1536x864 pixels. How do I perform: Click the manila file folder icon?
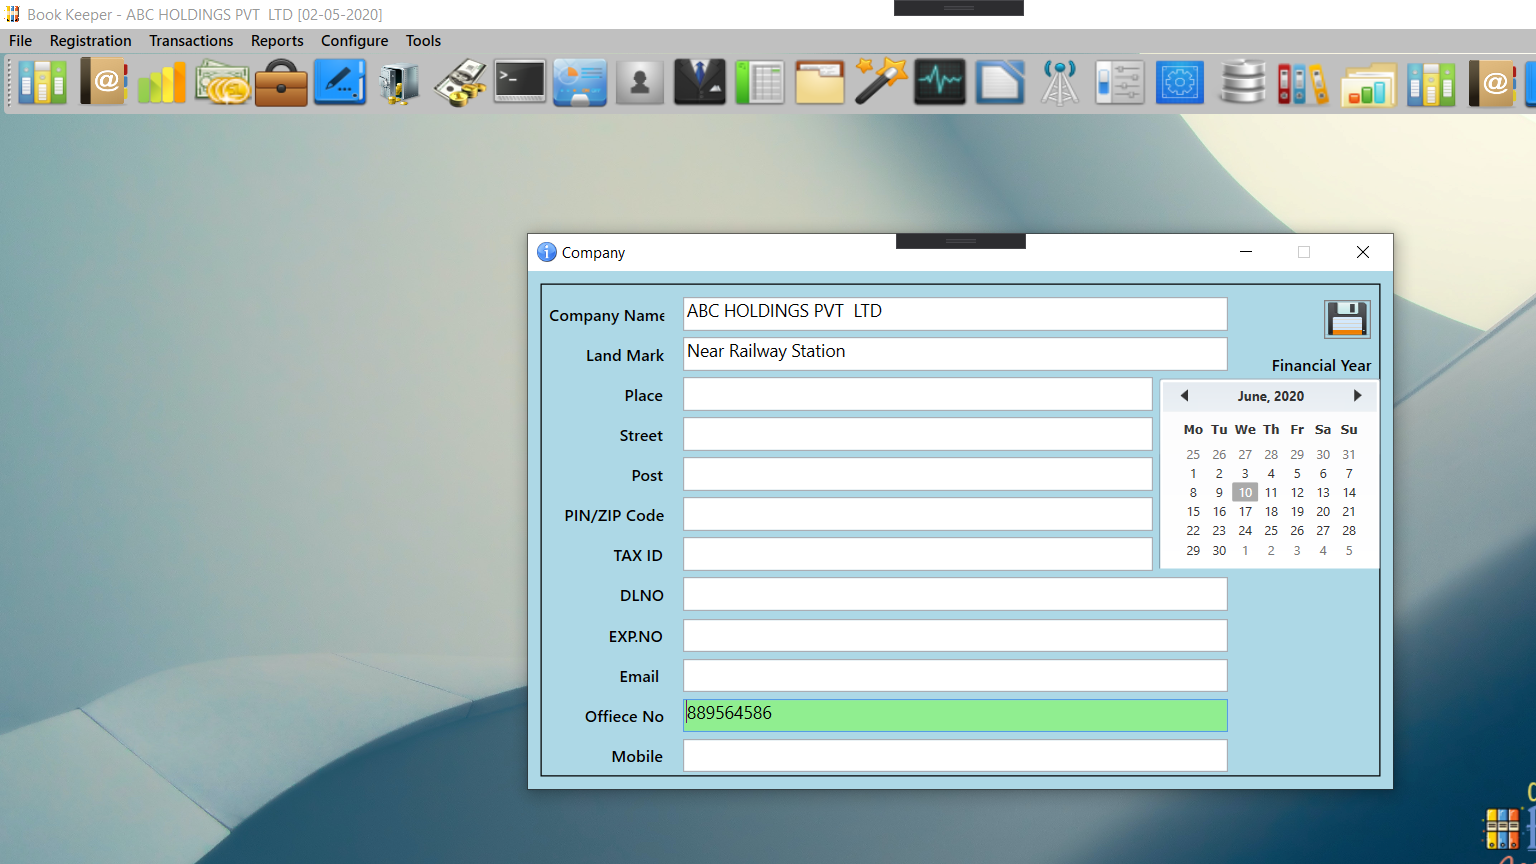820,83
